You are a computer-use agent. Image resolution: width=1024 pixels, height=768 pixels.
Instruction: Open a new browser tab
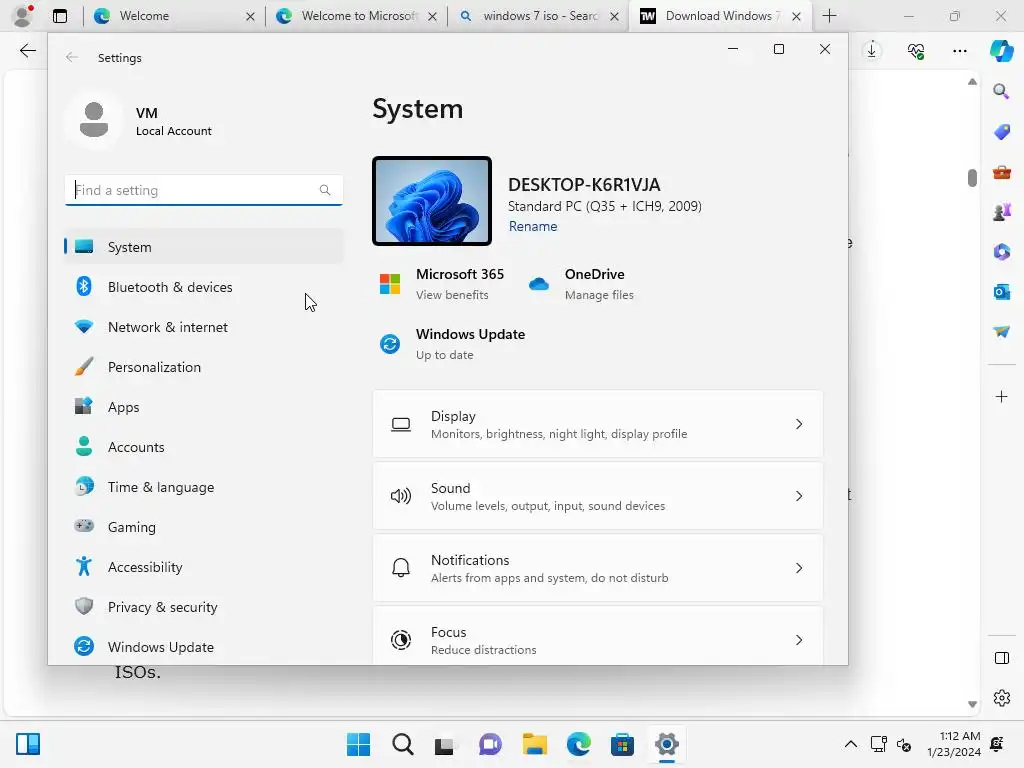(x=829, y=16)
